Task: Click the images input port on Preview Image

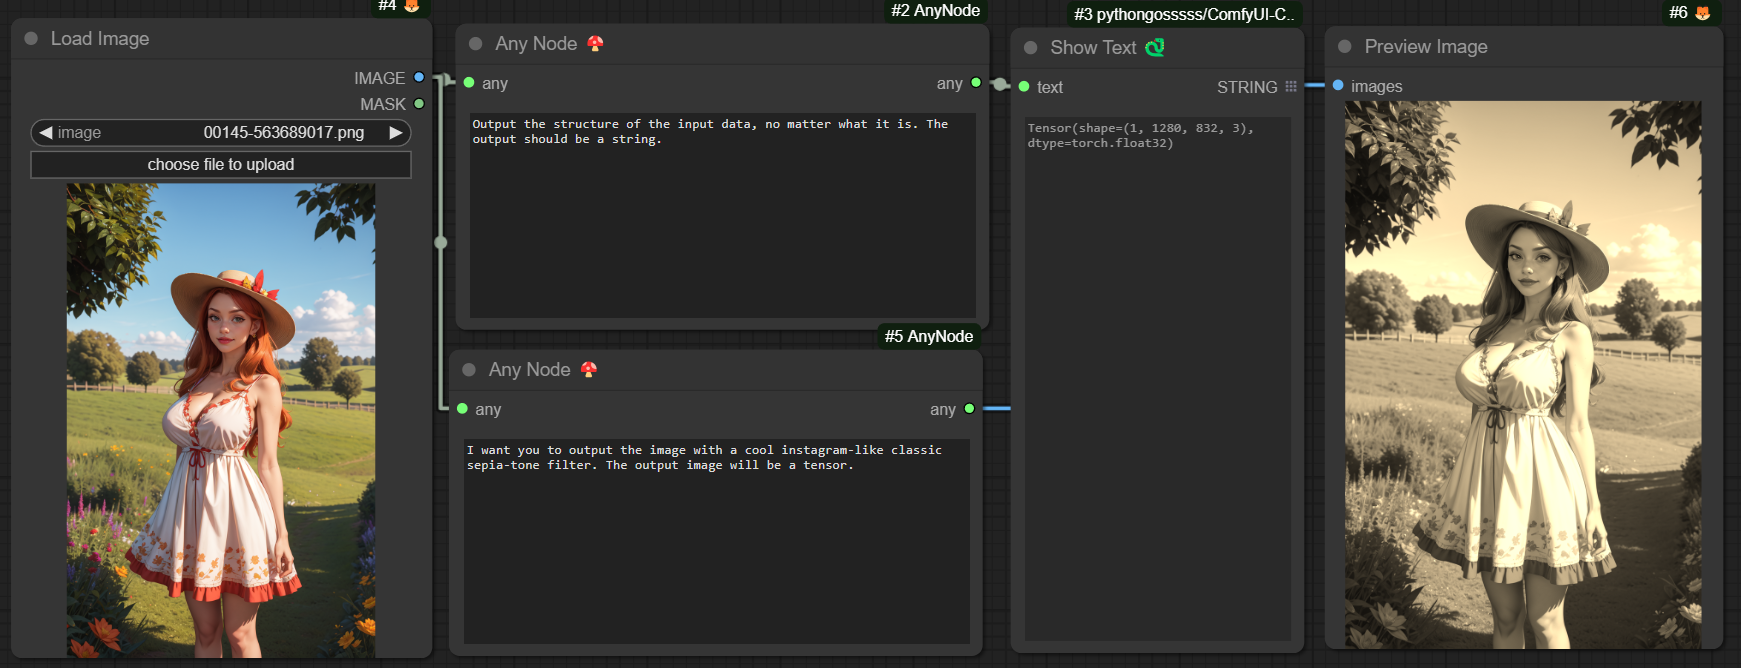Action: pos(1338,86)
